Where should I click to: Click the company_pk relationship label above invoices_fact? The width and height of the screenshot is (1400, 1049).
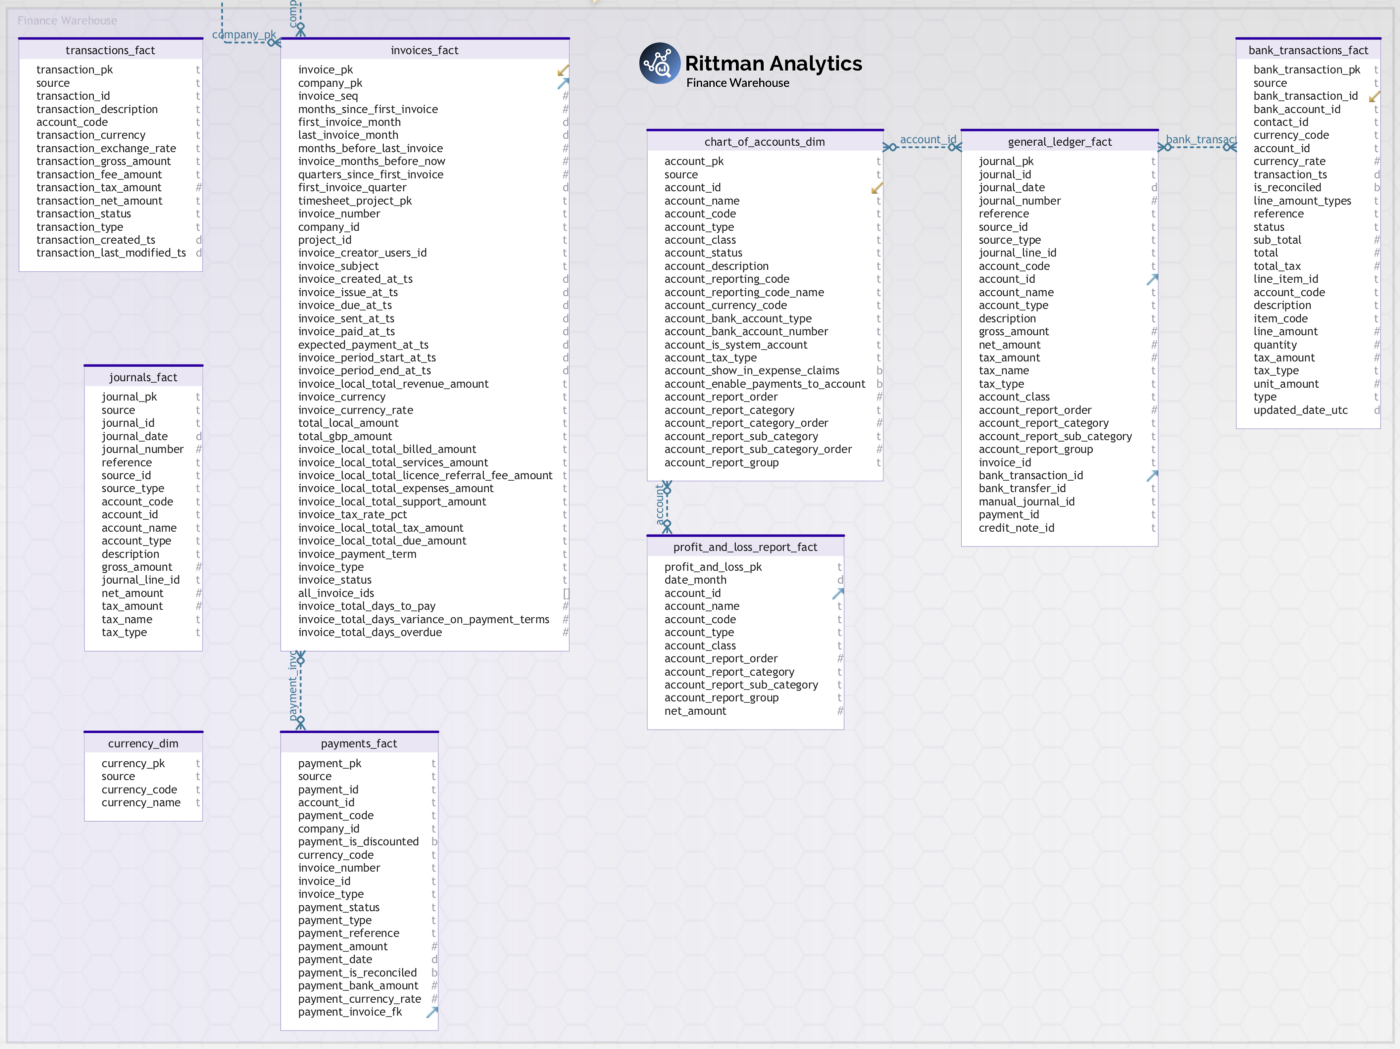[243, 35]
